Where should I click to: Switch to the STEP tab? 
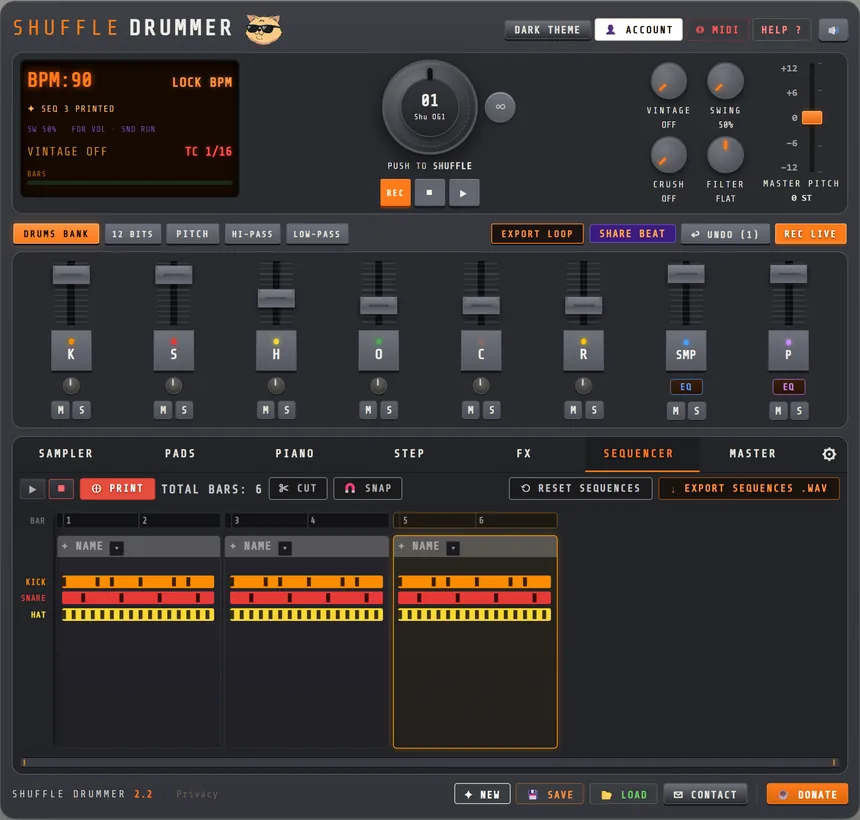click(409, 454)
